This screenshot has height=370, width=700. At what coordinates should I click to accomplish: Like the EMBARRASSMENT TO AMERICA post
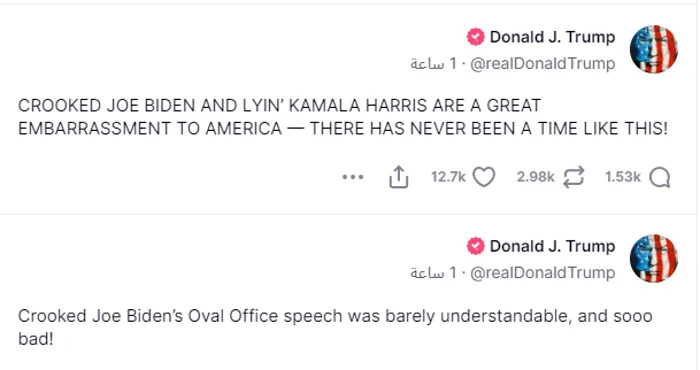(484, 177)
